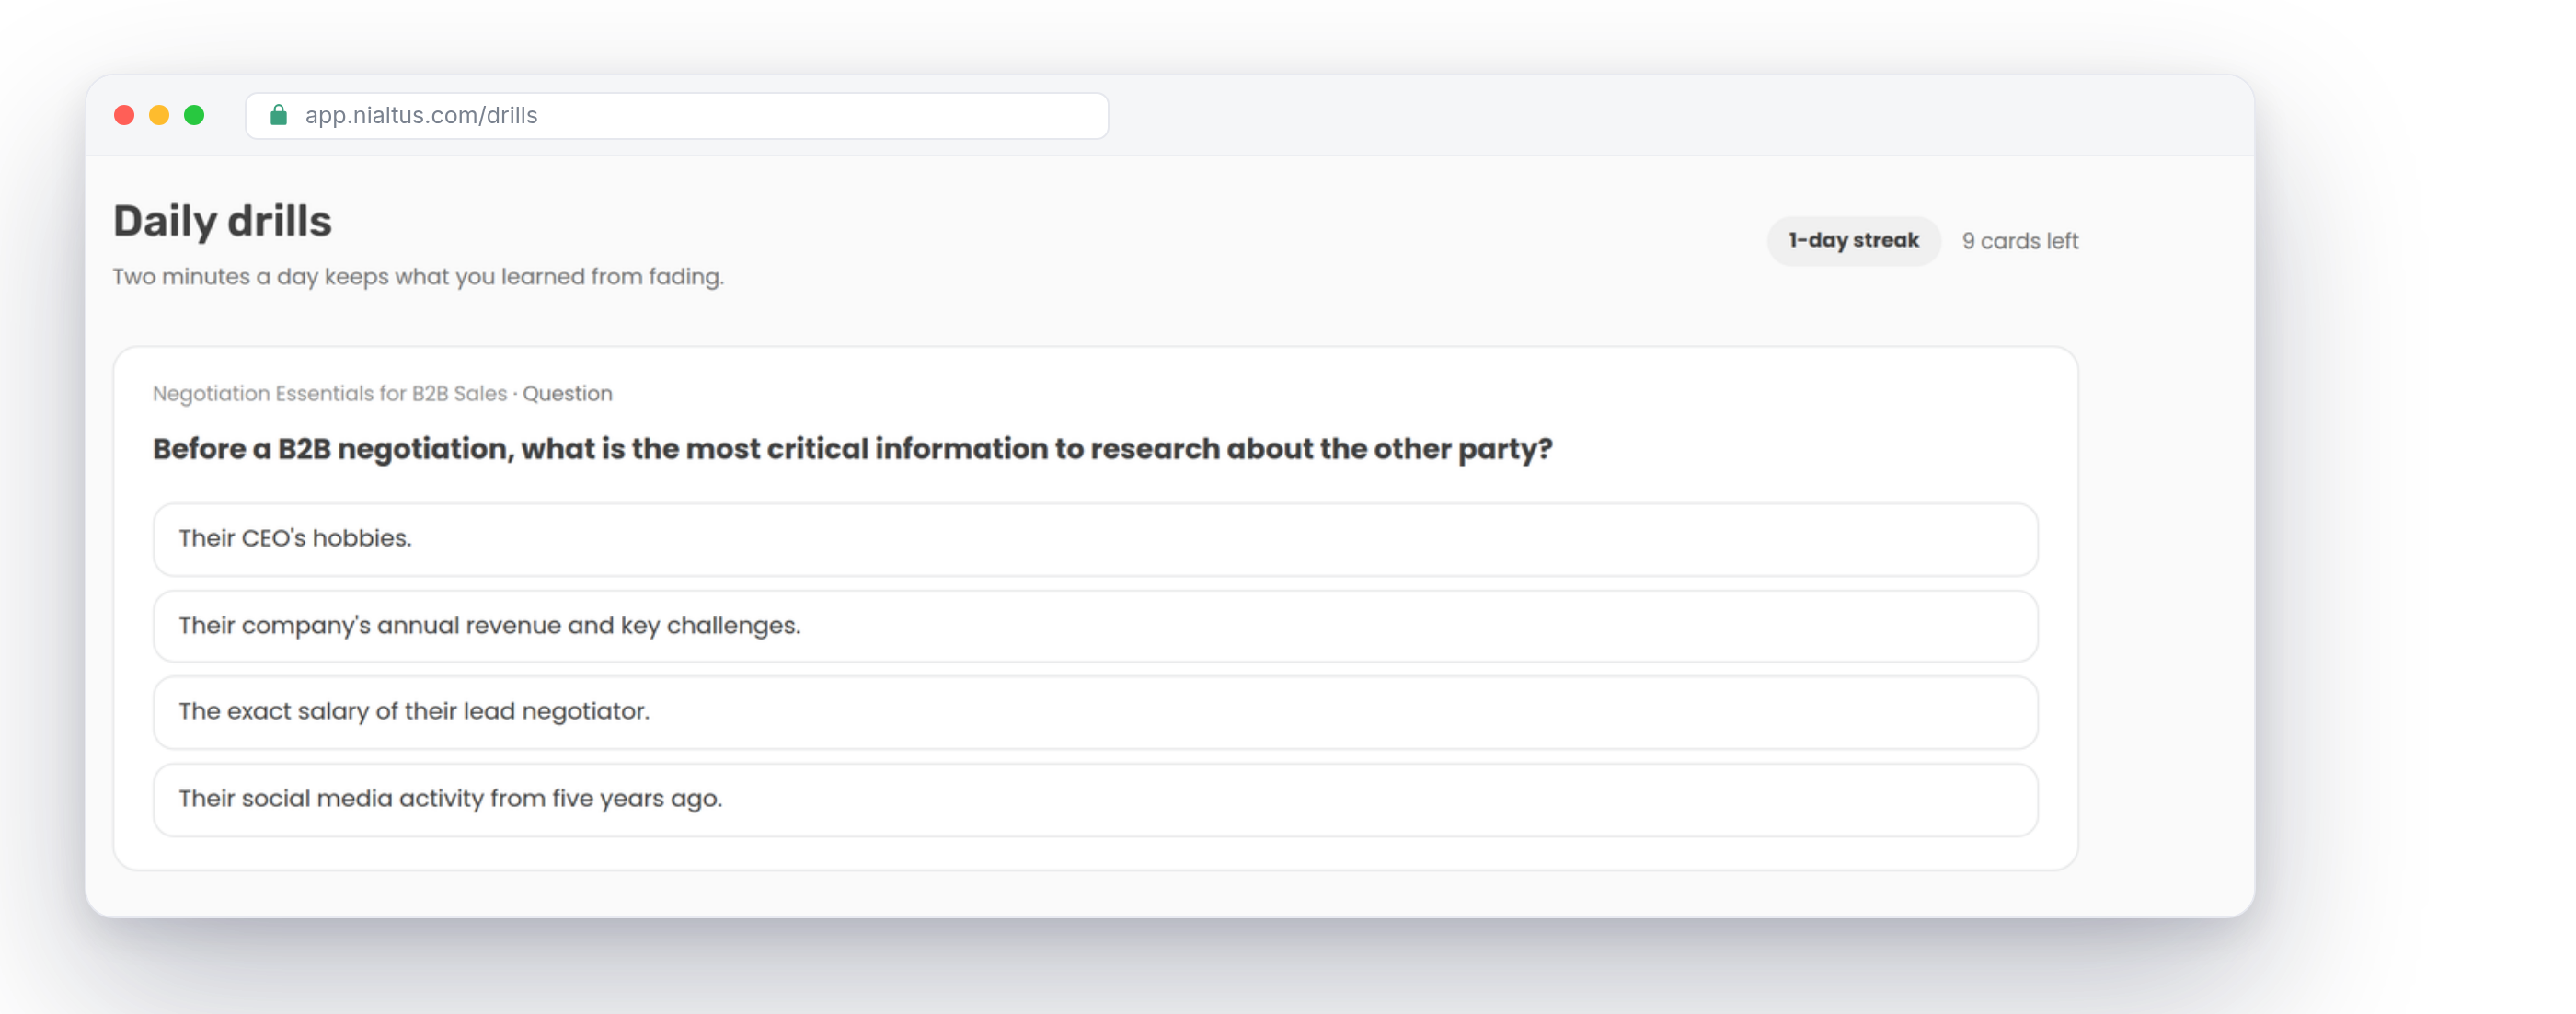This screenshot has height=1014, width=2576.
Task: Click the Negotiation Essentials for B2B Sales label
Action: [330, 393]
